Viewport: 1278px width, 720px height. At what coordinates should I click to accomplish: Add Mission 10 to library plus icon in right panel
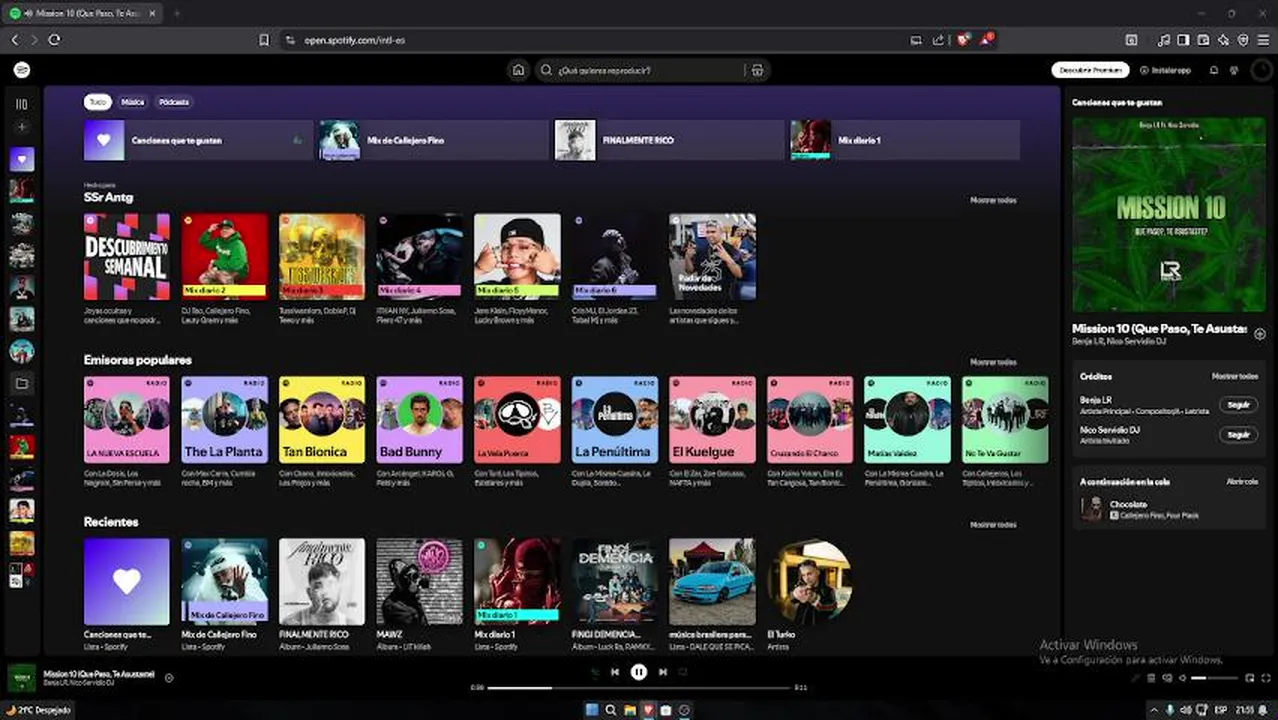(x=1260, y=334)
